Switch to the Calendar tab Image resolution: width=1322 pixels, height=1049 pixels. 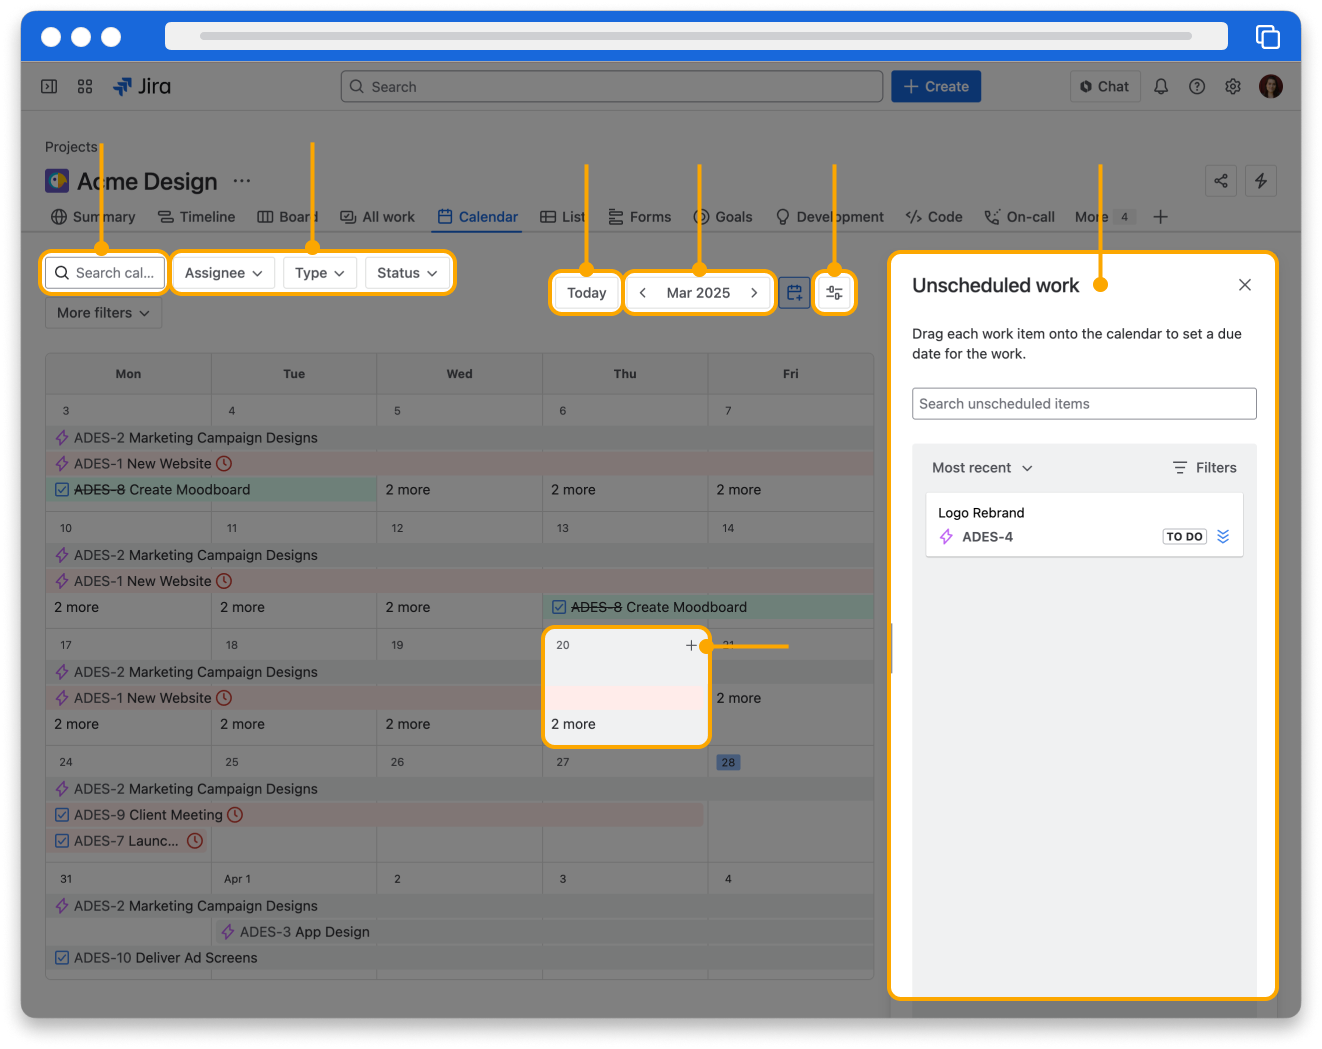click(477, 217)
